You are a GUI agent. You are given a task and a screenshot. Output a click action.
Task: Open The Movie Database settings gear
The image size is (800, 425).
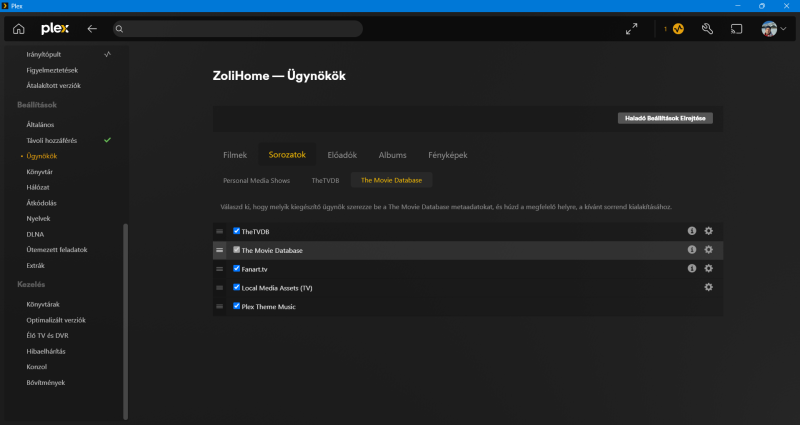pos(709,250)
